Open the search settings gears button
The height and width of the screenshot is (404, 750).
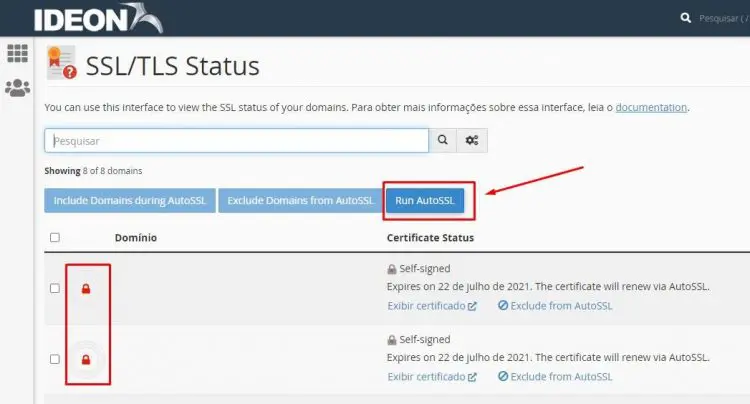(473, 141)
